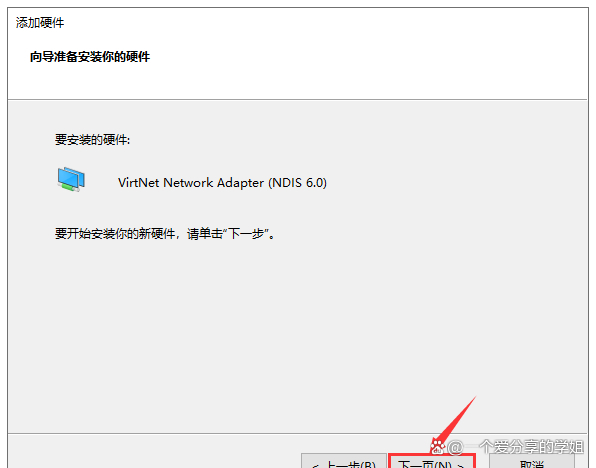Click the 添加硬件 window title
This screenshot has width=596, height=468.
tap(40, 23)
